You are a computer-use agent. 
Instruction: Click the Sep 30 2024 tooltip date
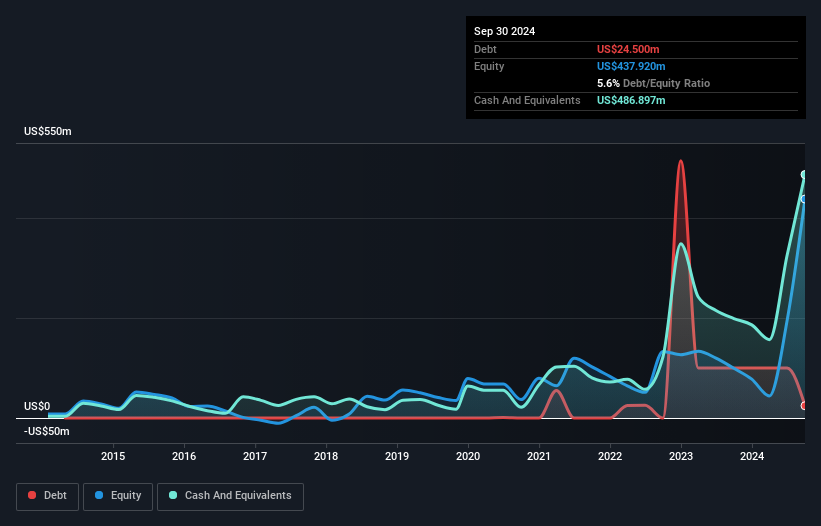[x=504, y=31]
